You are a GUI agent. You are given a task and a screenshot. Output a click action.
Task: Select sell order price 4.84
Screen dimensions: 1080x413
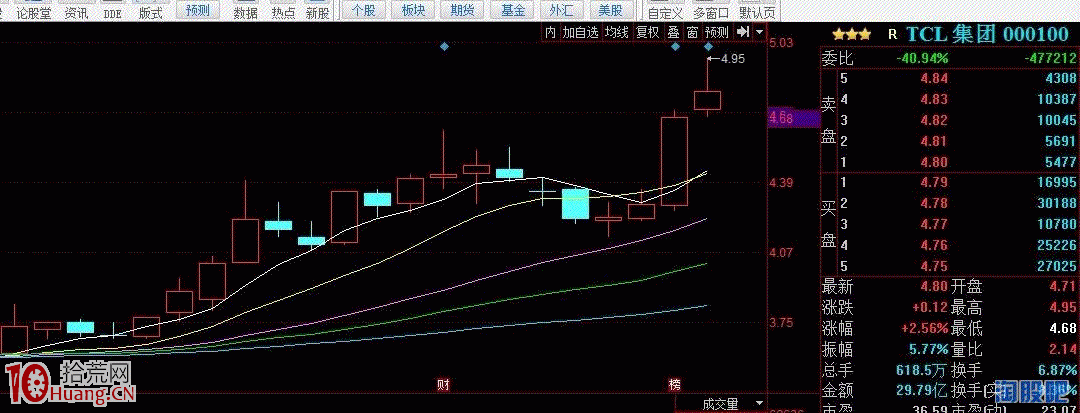[x=934, y=78]
